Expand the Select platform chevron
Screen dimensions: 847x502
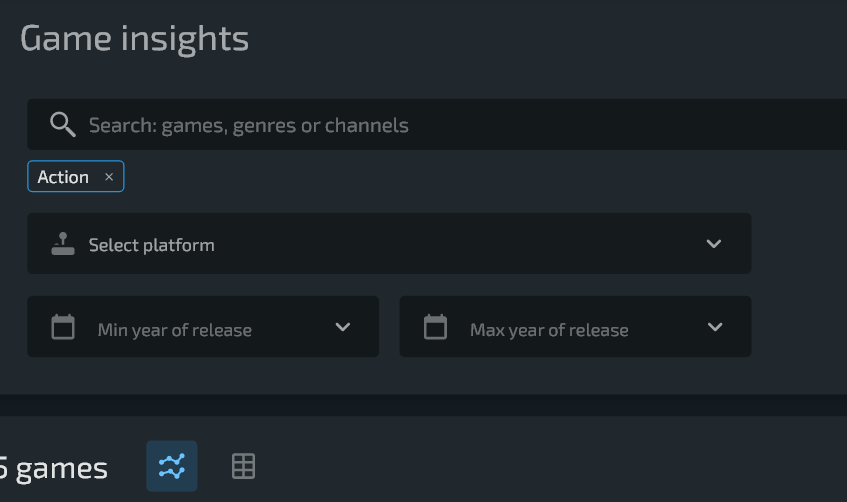click(x=714, y=244)
